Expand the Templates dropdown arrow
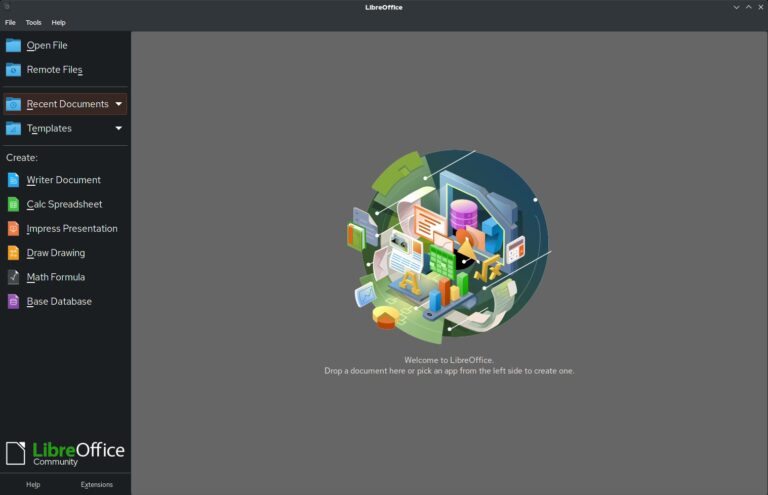The image size is (768, 495). (x=118, y=128)
